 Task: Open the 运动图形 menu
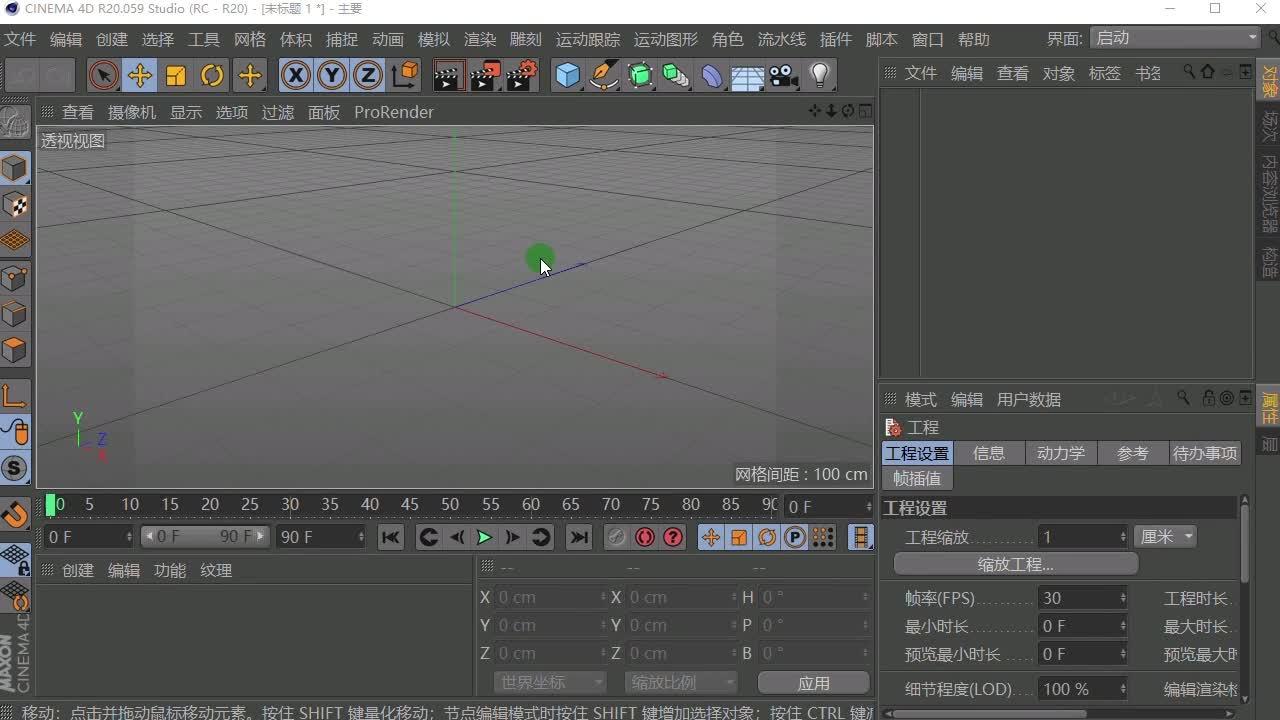click(666, 39)
